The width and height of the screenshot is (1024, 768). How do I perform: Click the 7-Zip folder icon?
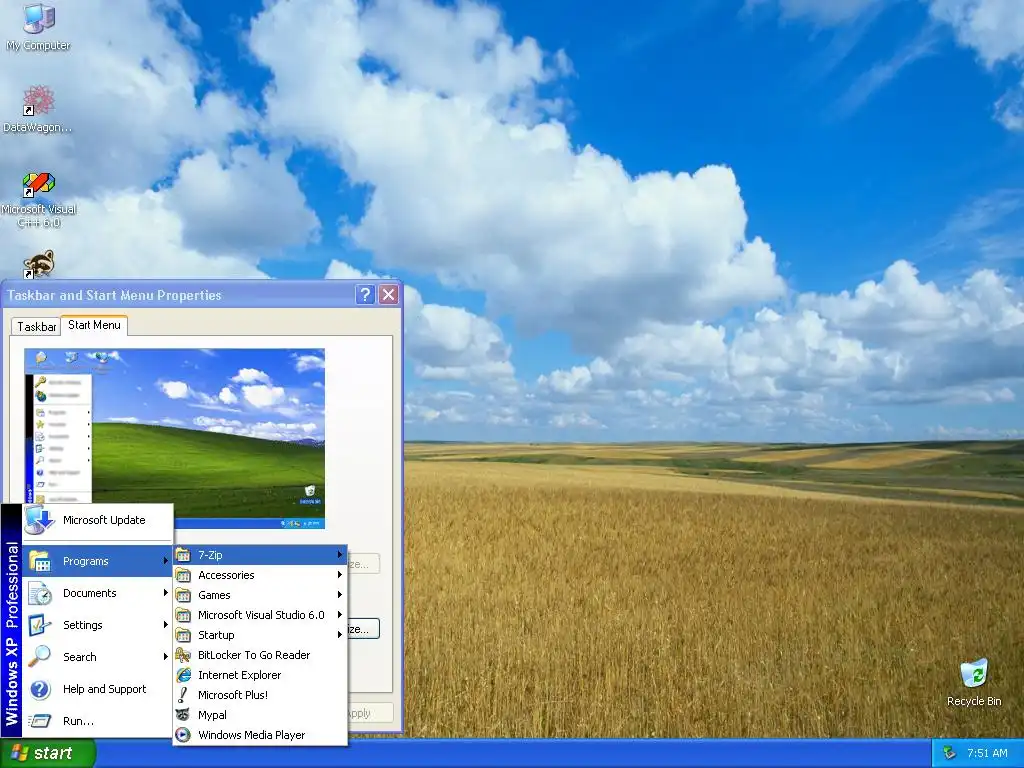coord(184,555)
